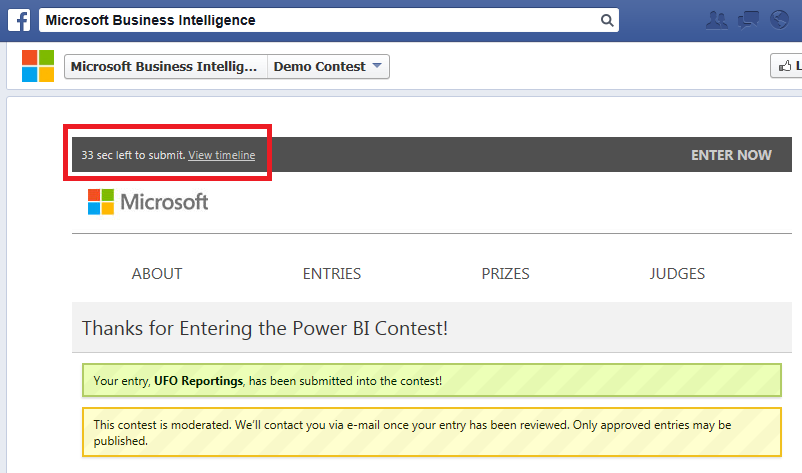Screen dimensions: 802x473
Task: Focus the Facebook search field
Action: point(320,20)
